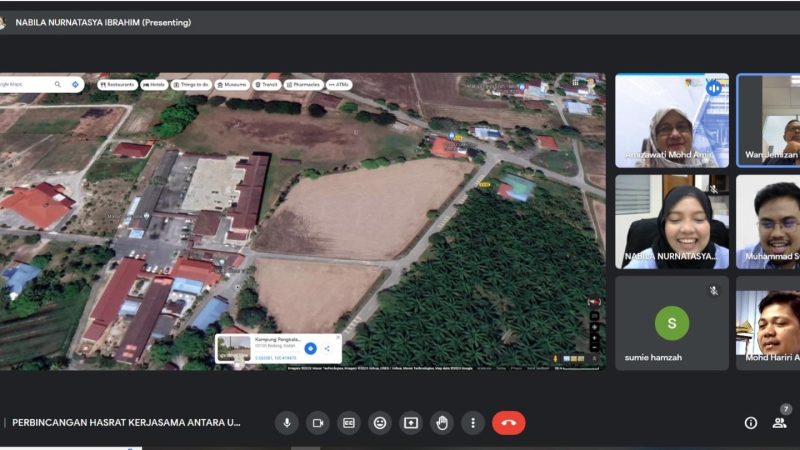Turn off the camera

tap(318, 423)
